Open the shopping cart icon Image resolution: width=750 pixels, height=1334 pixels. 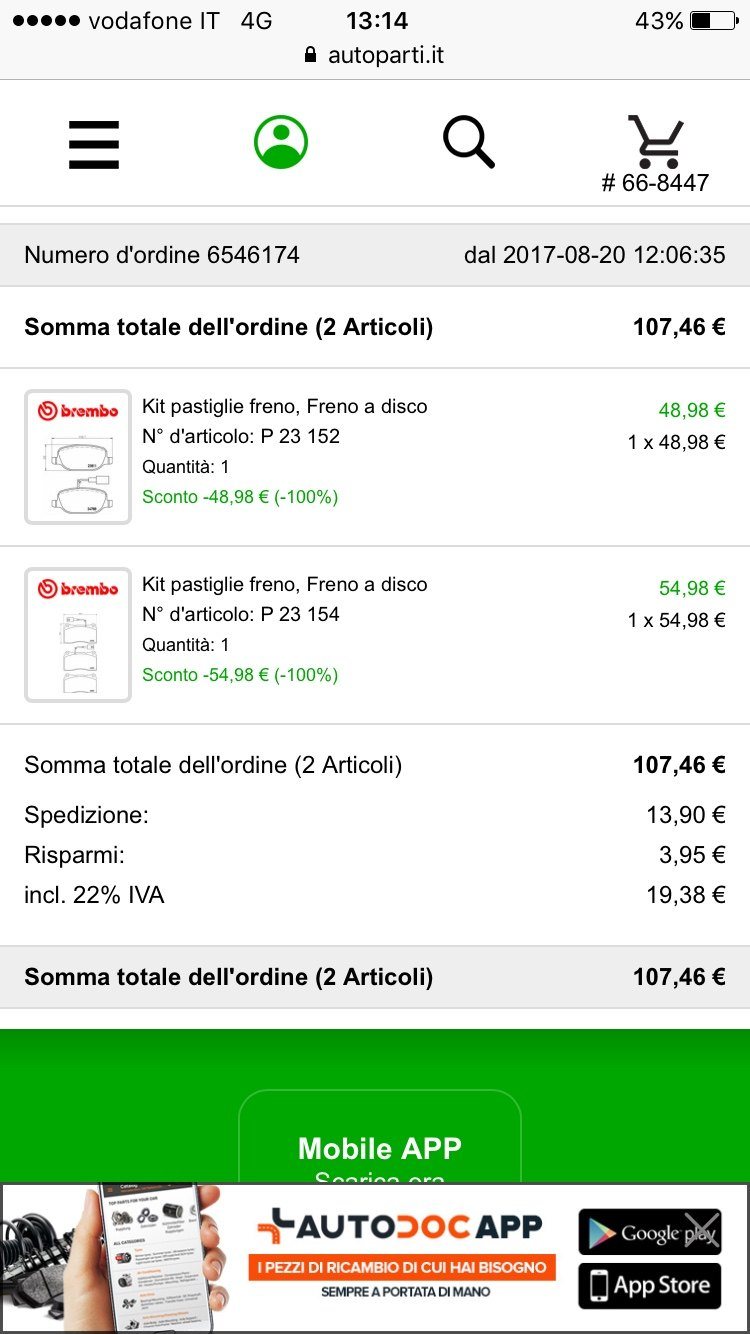click(656, 142)
